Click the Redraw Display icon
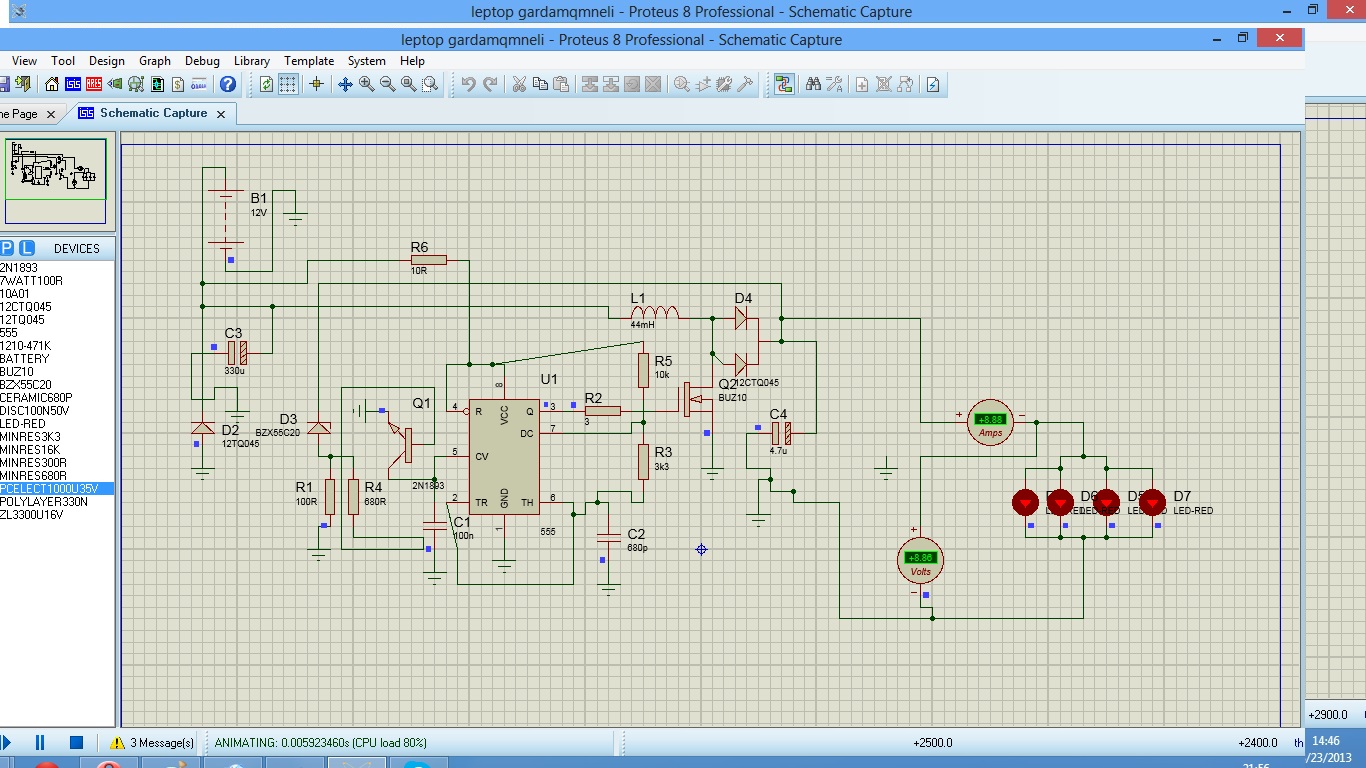This screenshot has width=1366, height=768. point(266,85)
